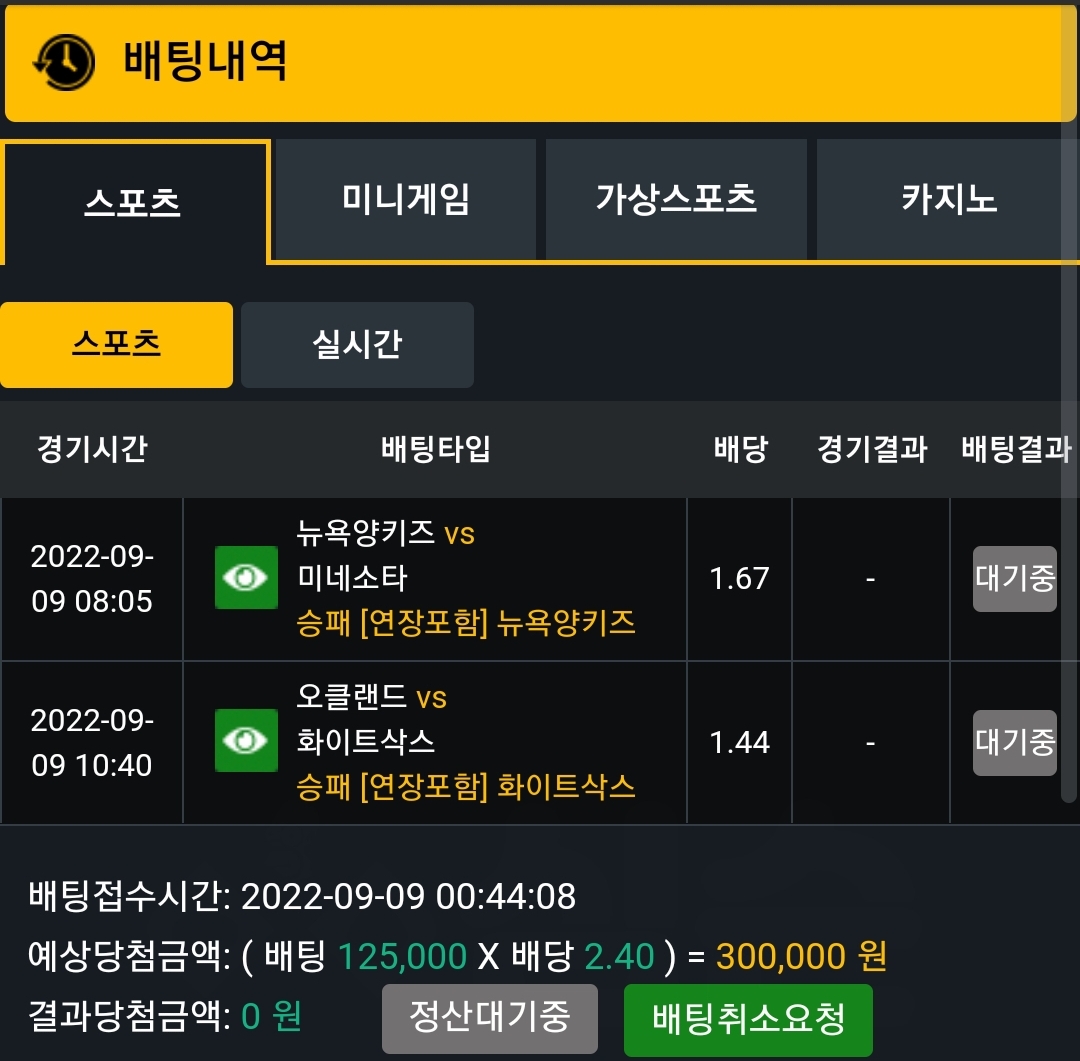
Task: Request bet cancellation with 배팅취소요청
Action: 748,1020
